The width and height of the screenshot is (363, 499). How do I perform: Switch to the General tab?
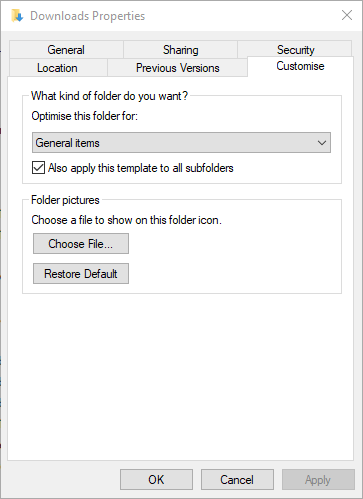(x=66, y=50)
